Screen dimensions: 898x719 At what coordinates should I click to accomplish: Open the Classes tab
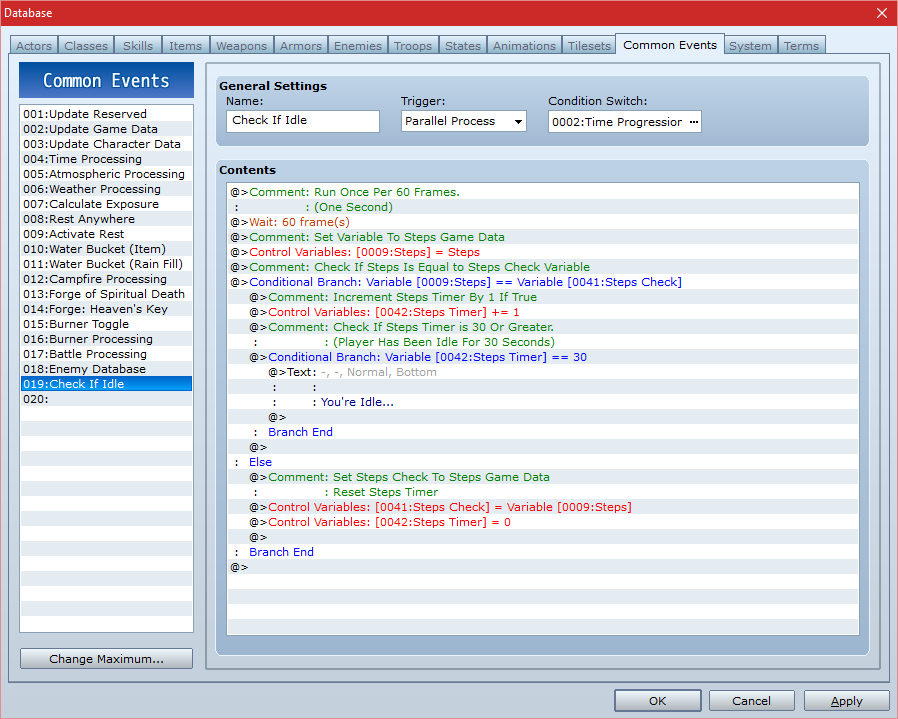point(86,46)
